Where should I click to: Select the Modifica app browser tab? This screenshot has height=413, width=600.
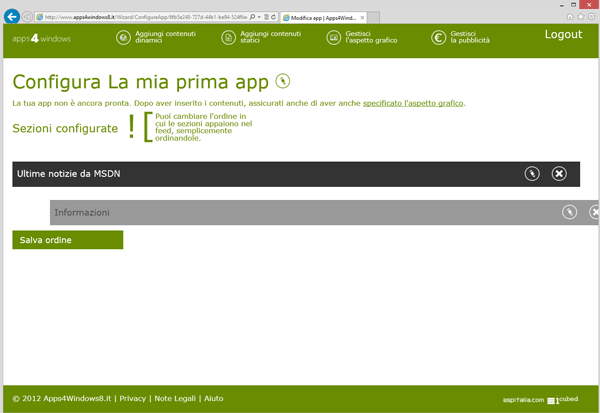click(318, 17)
